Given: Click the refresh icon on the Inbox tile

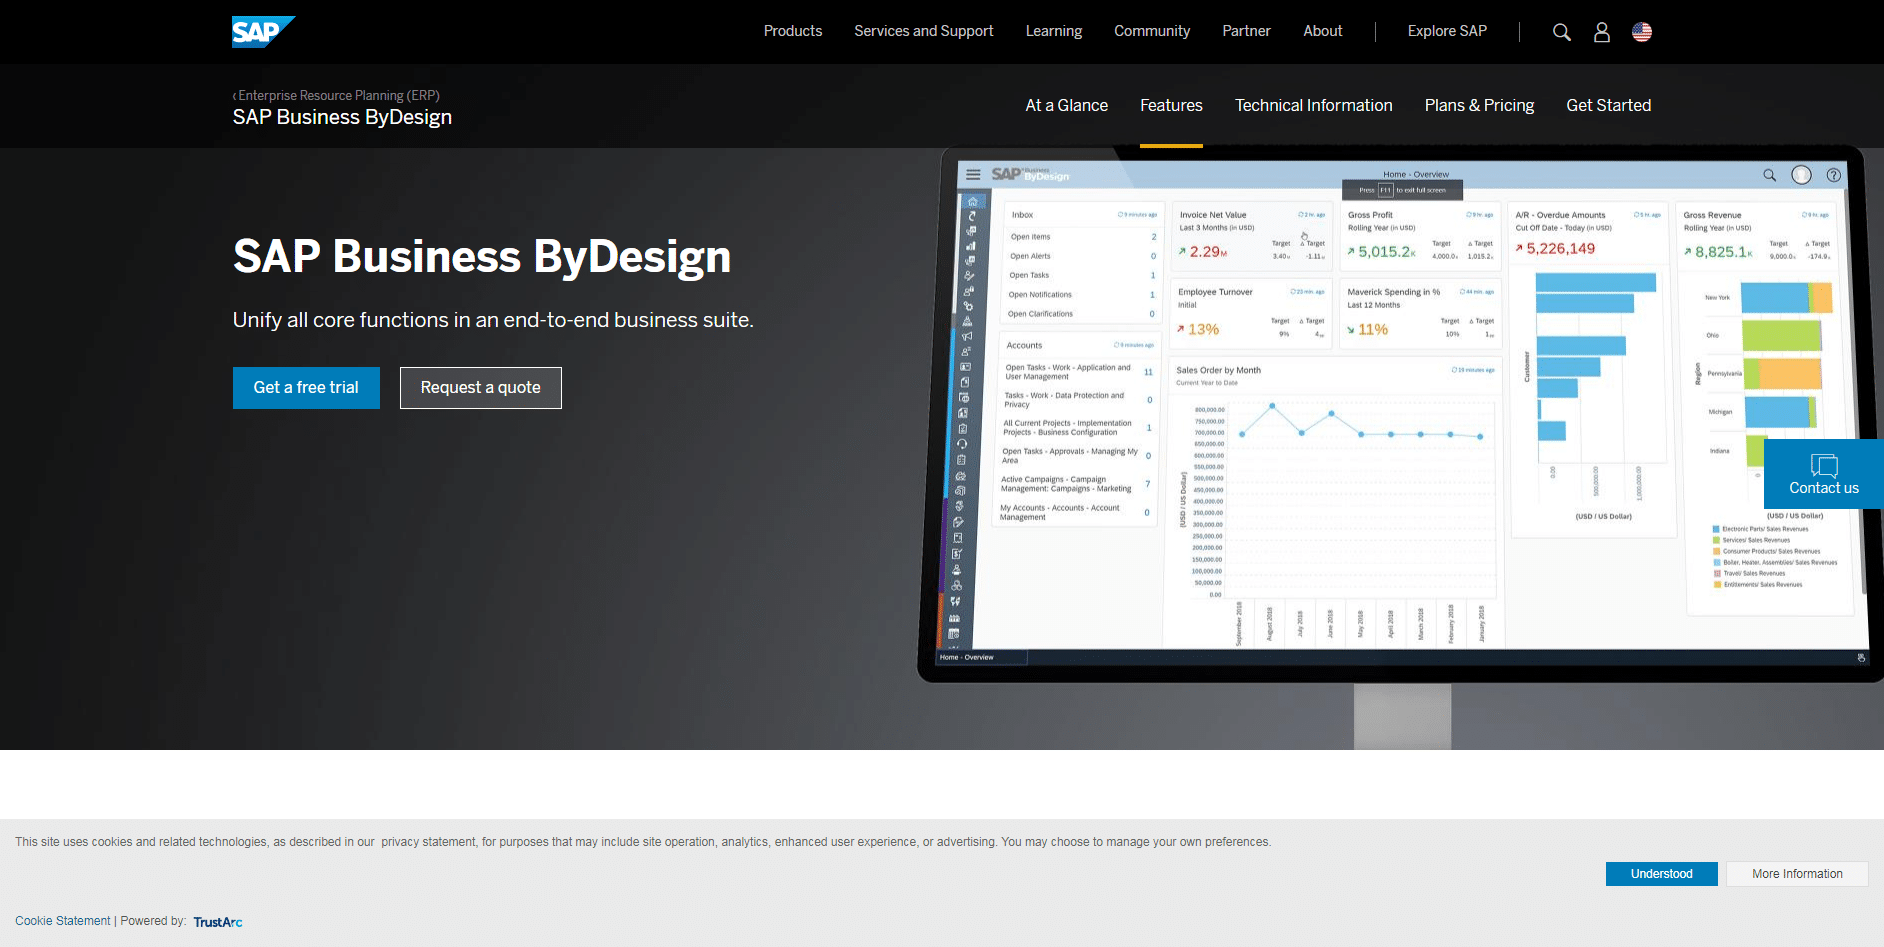Looking at the screenshot, I should [1120, 214].
